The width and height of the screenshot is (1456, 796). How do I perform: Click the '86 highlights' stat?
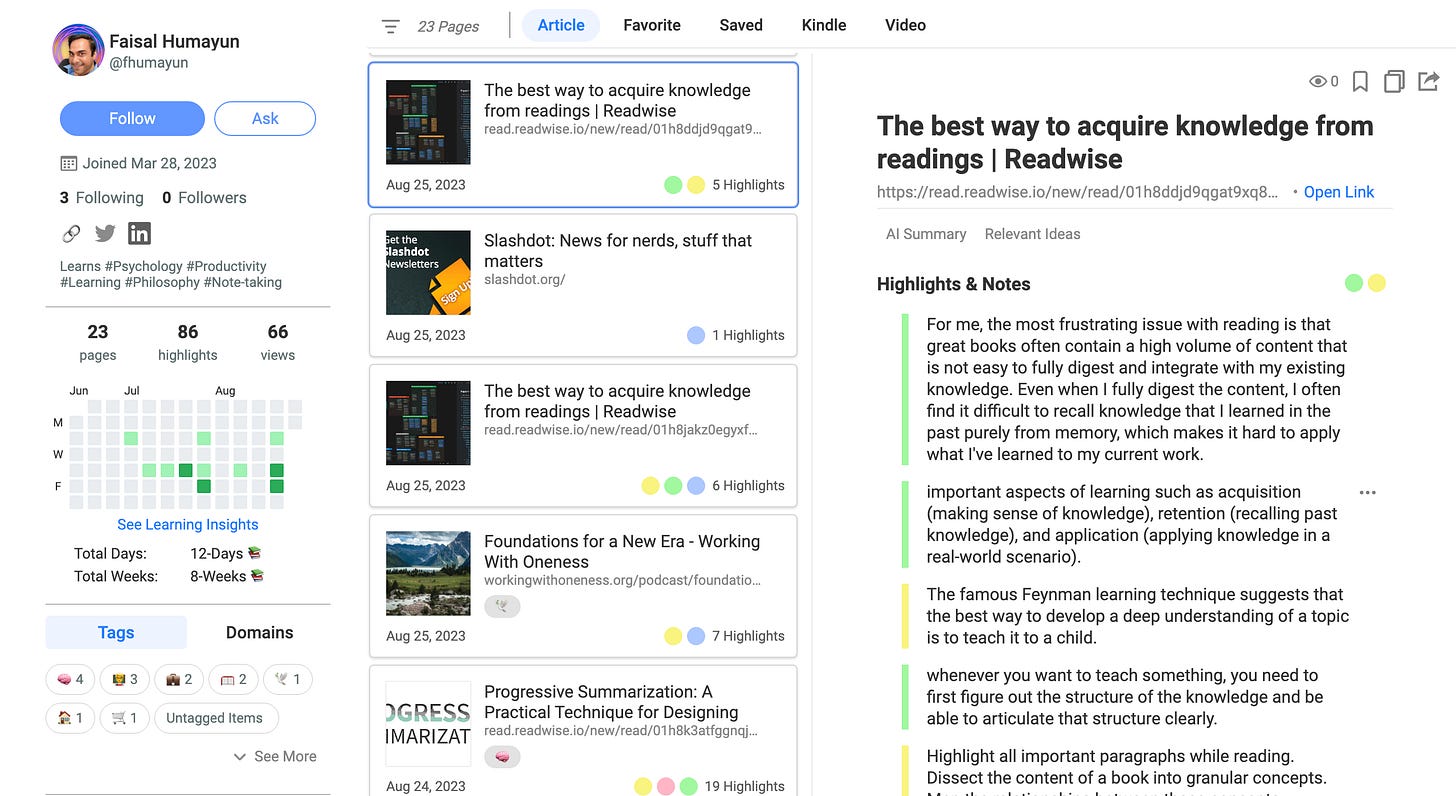[188, 342]
